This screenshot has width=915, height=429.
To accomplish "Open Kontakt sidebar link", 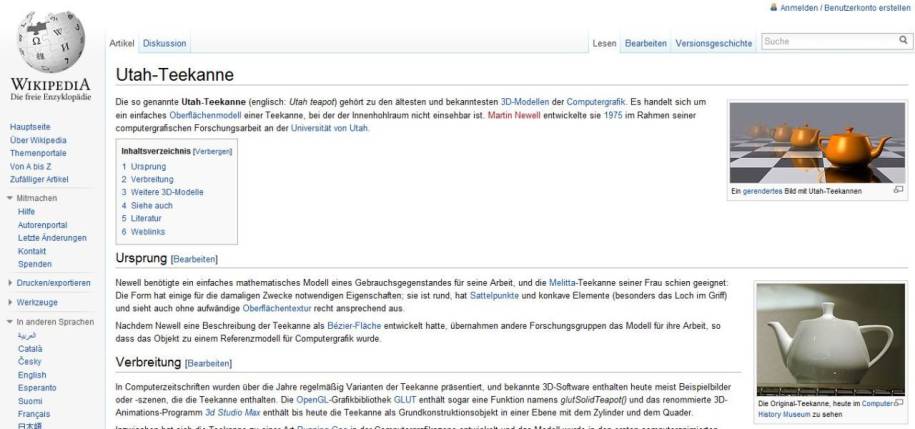I will coord(32,251).
